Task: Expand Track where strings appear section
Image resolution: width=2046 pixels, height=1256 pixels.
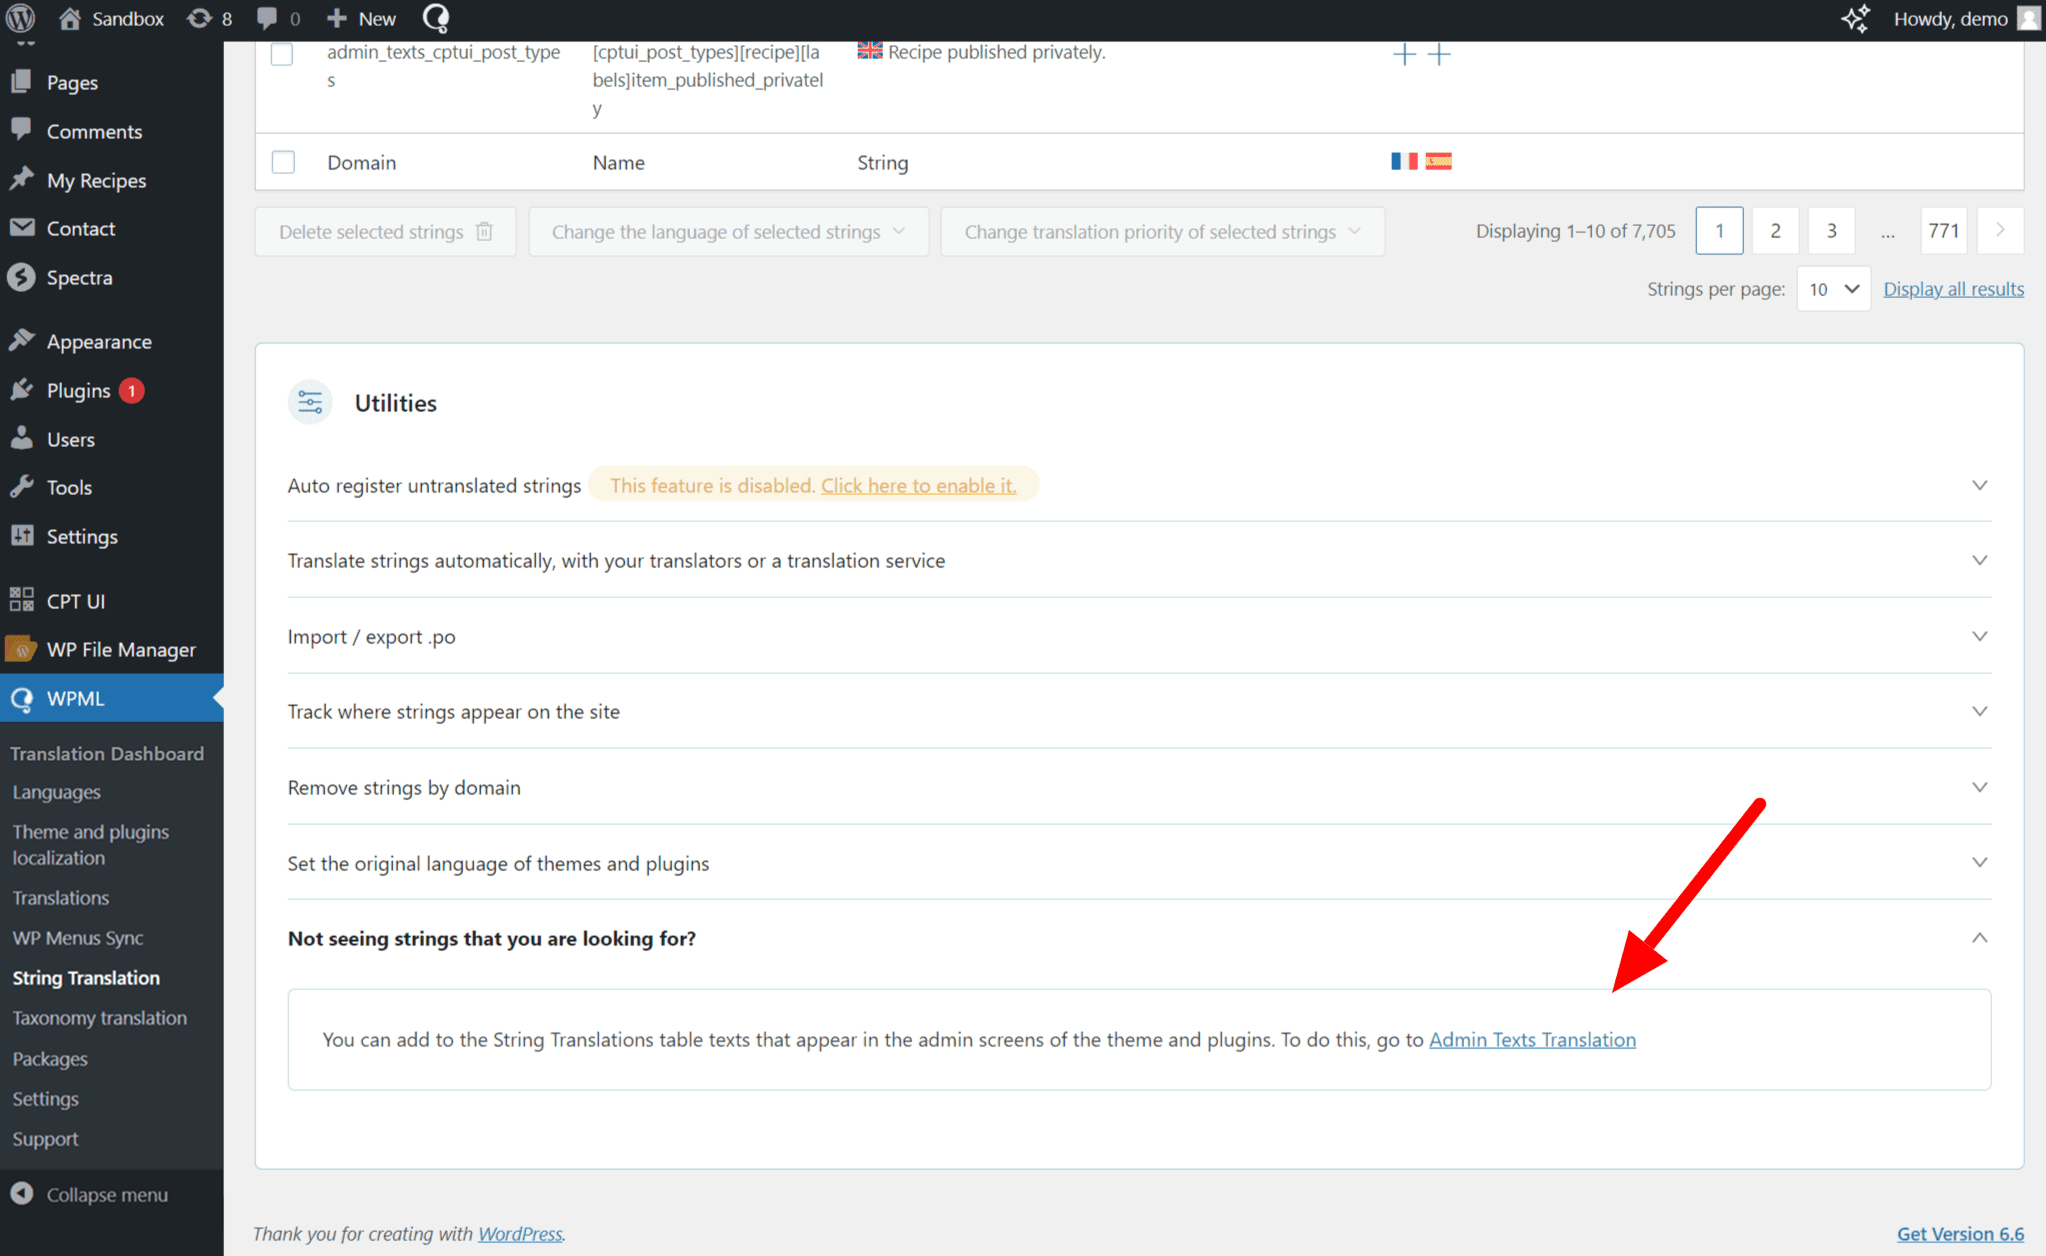Action: pyautogui.click(x=1979, y=711)
